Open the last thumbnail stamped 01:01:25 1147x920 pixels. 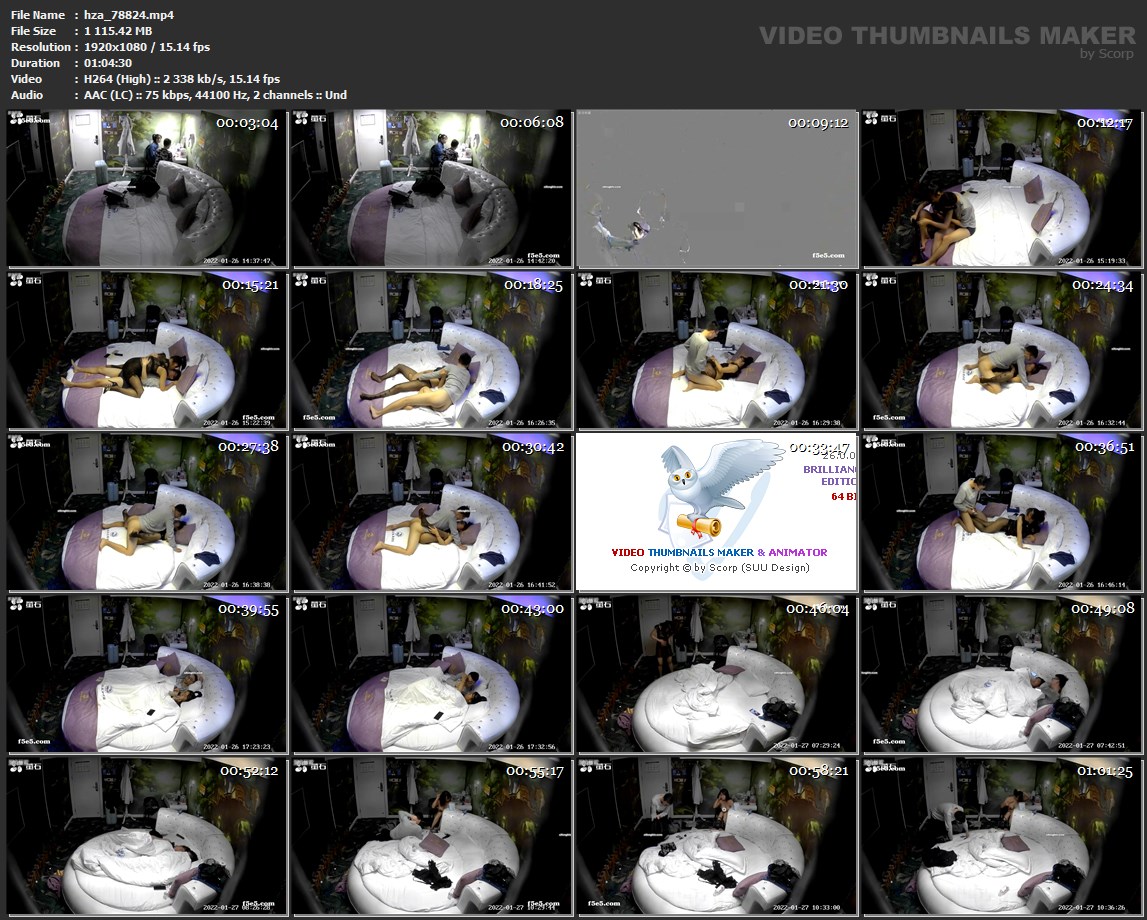(x=1001, y=836)
